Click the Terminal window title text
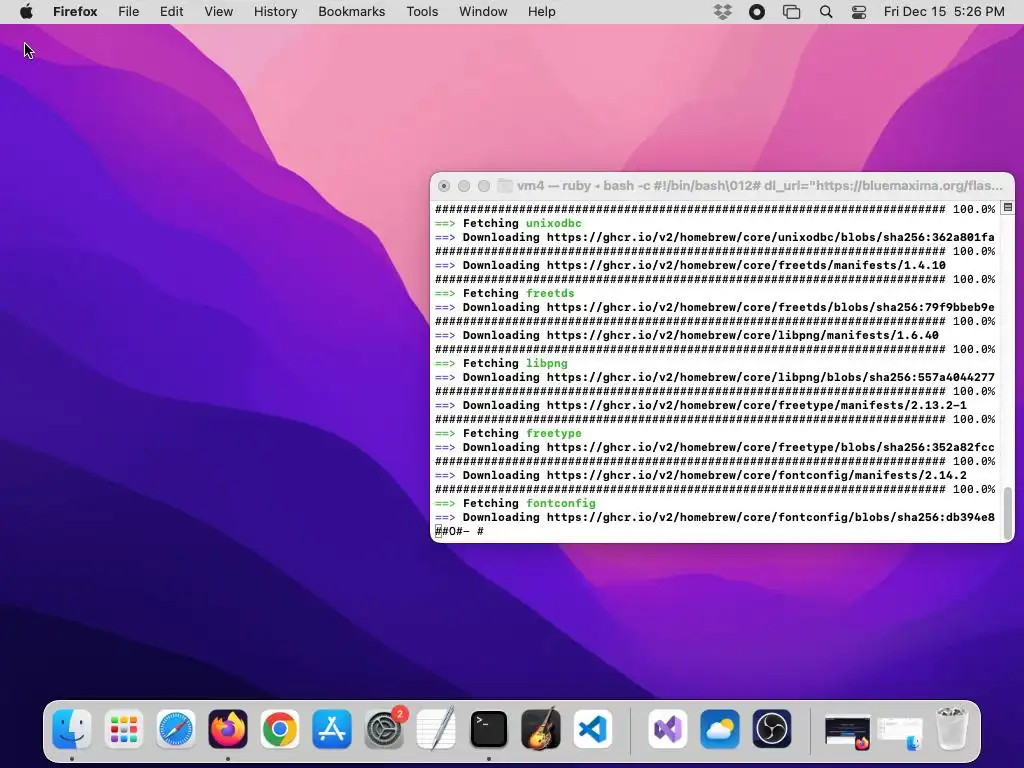Image resolution: width=1024 pixels, height=768 pixels. [x=760, y=185]
